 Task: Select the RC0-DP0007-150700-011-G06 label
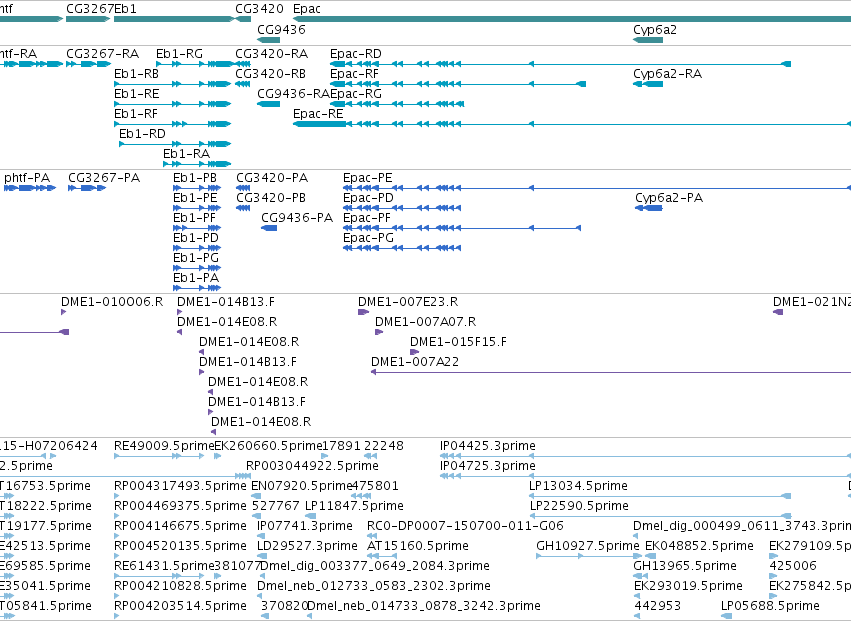(x=466, y=526)
